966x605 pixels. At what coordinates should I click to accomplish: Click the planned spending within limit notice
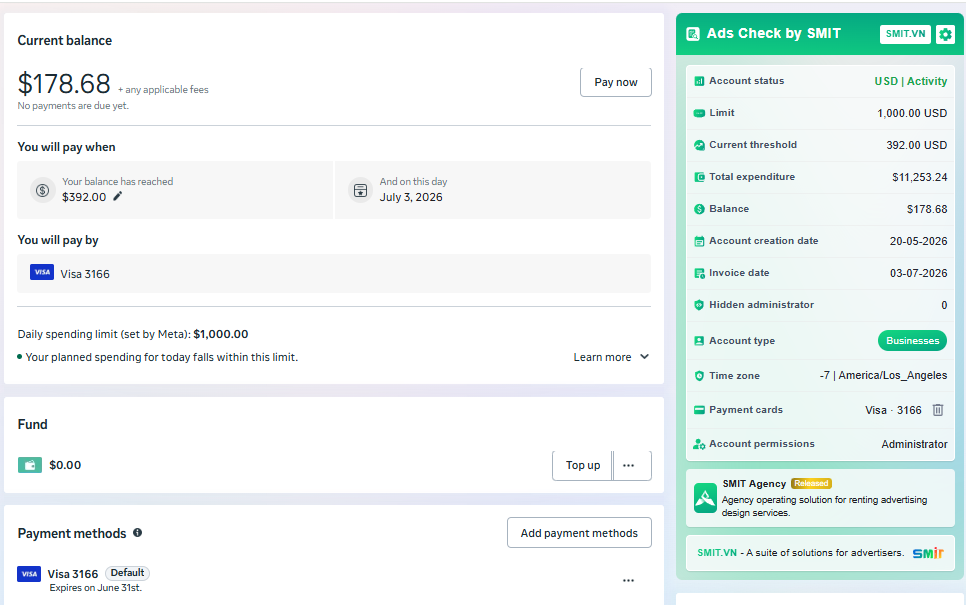tap(161, 357)
